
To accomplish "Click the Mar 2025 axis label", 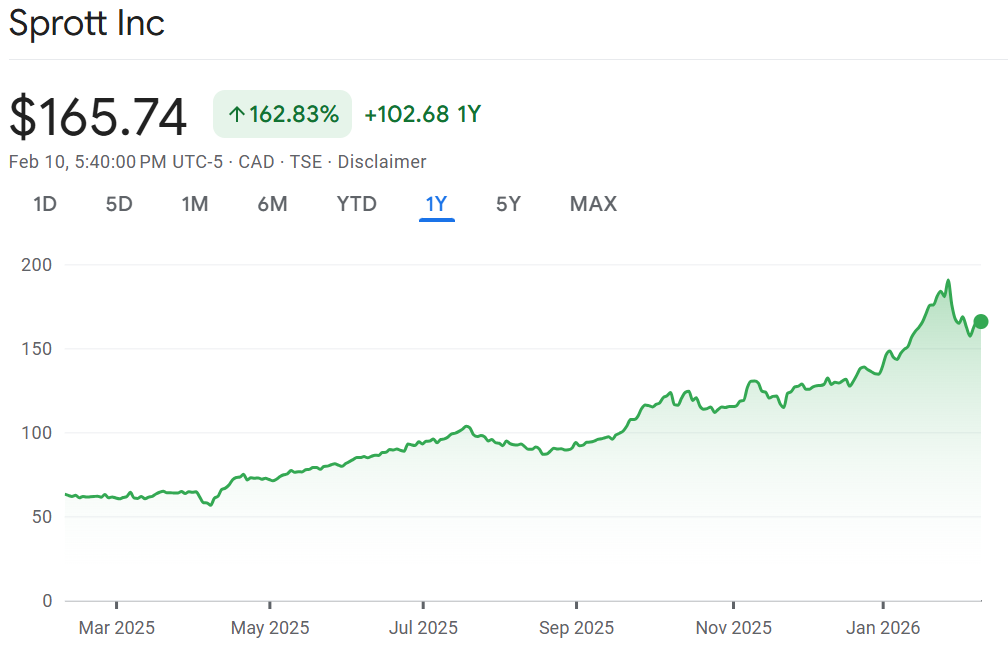I will [117, 628].
